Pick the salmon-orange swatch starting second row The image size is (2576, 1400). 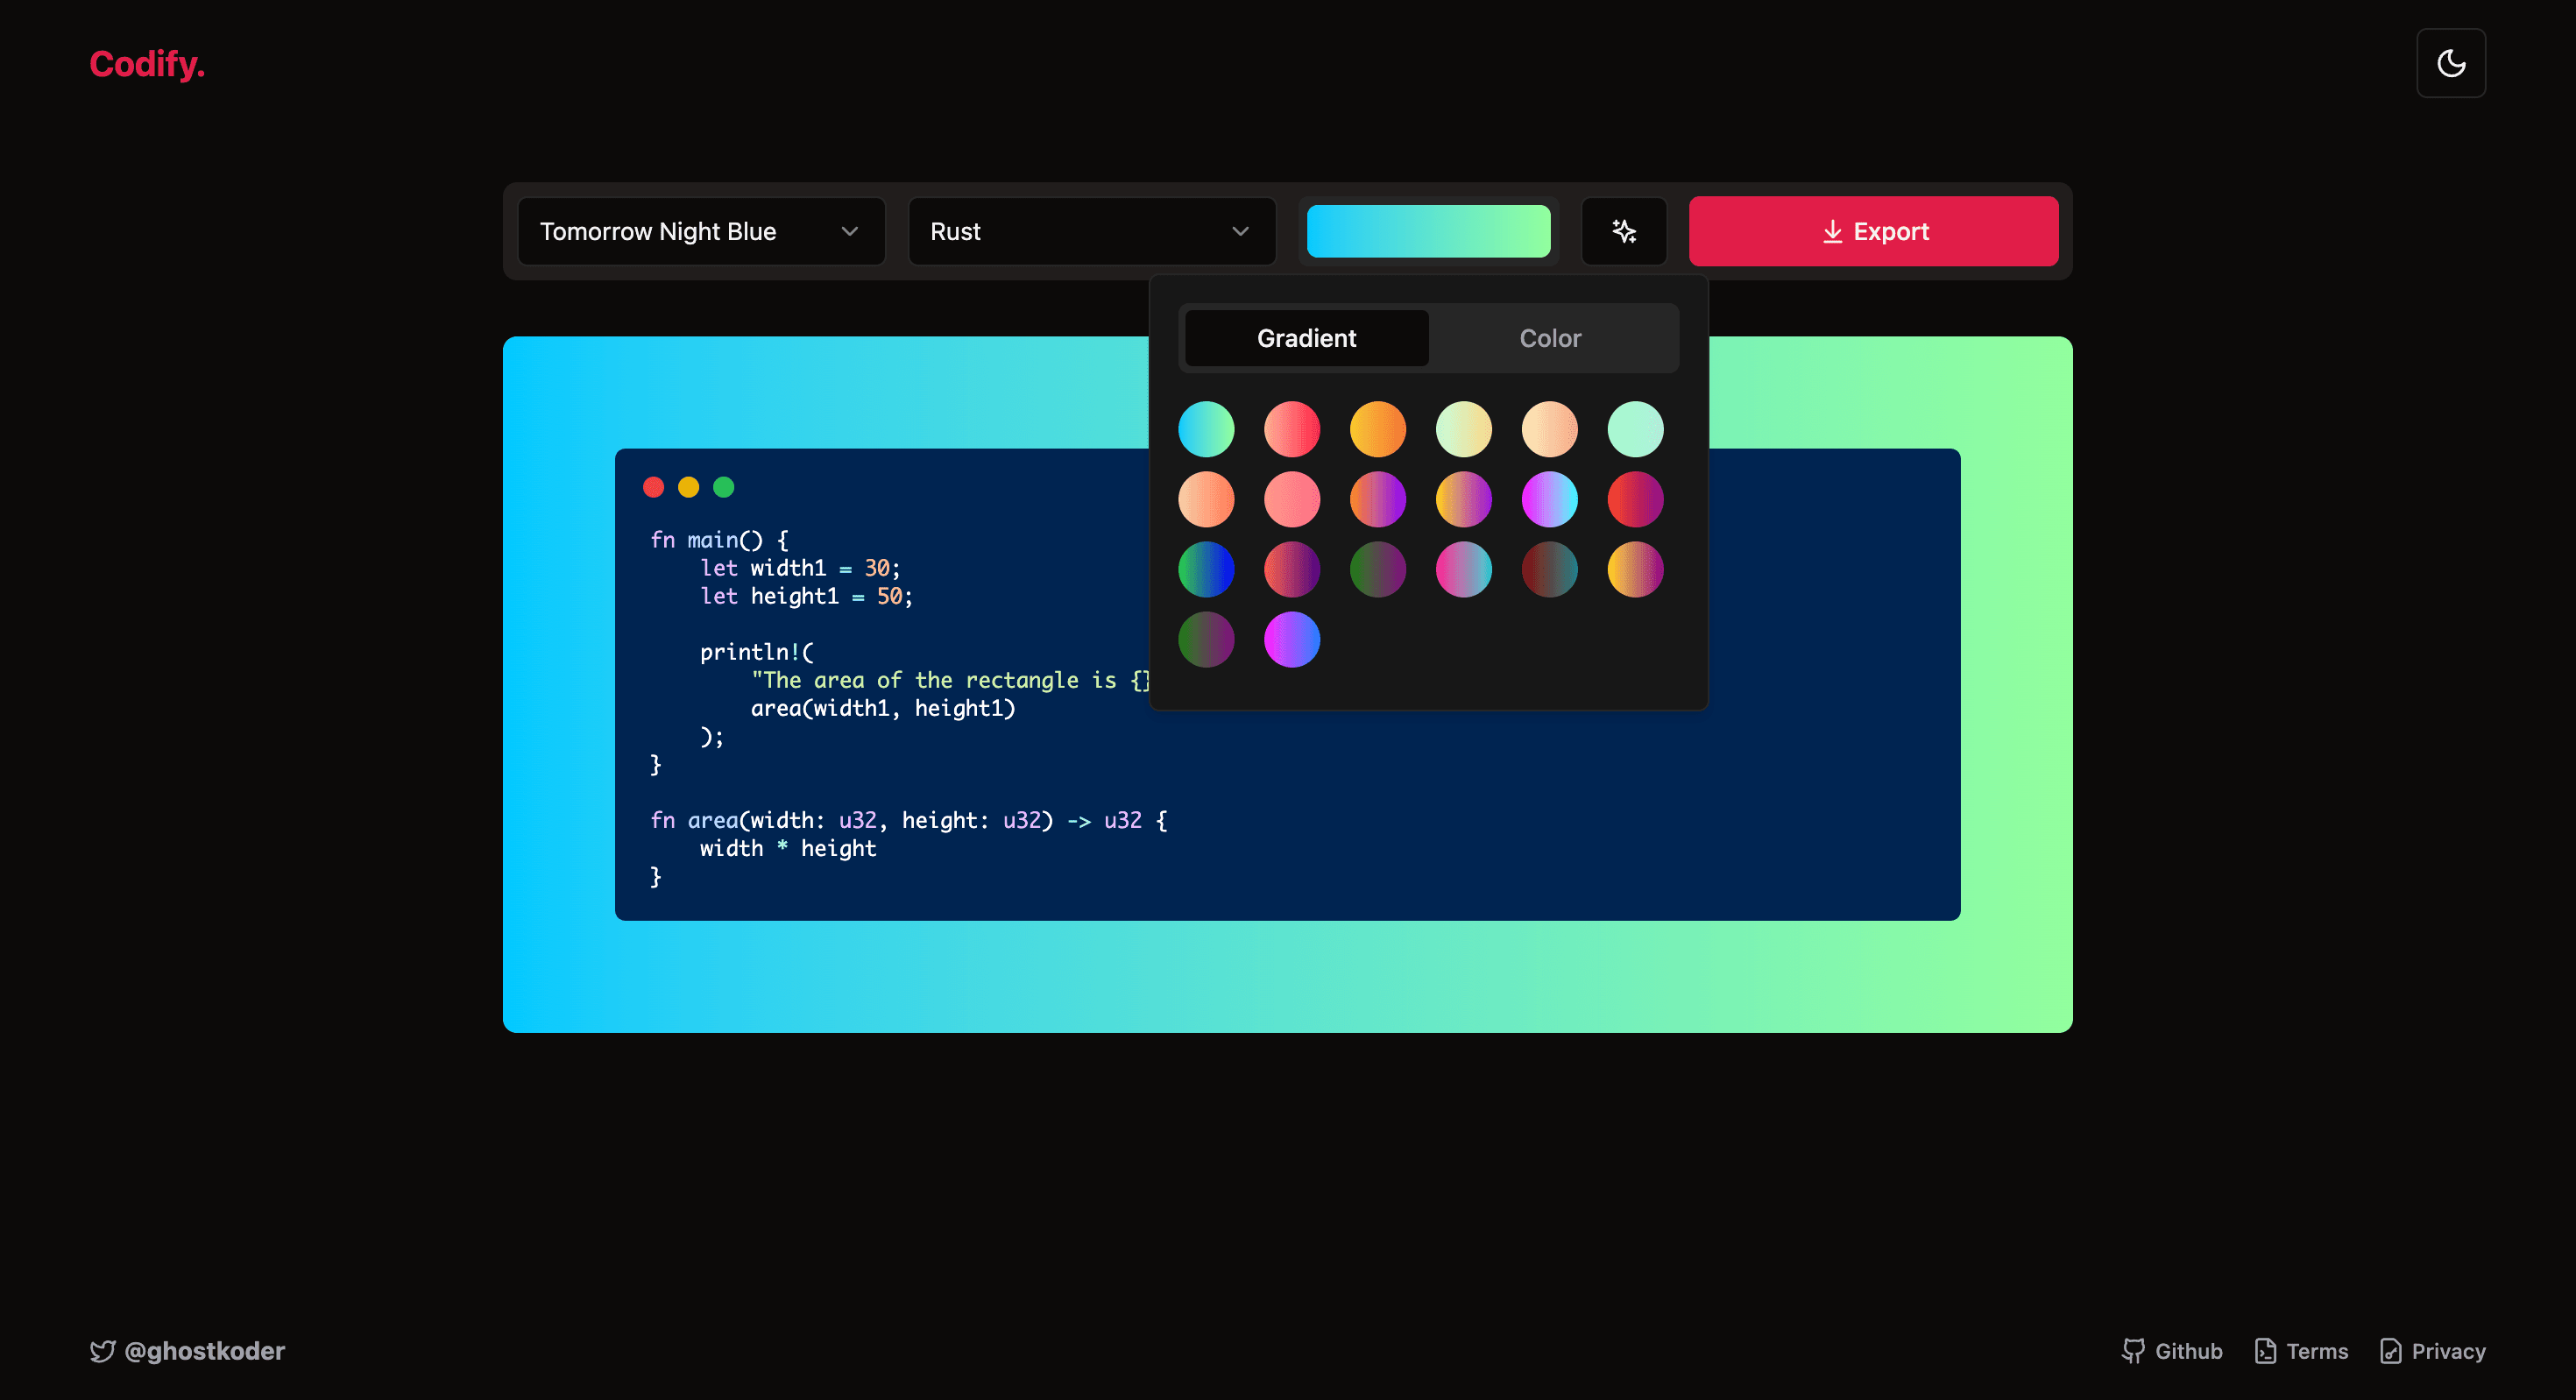pos(1206,499)
